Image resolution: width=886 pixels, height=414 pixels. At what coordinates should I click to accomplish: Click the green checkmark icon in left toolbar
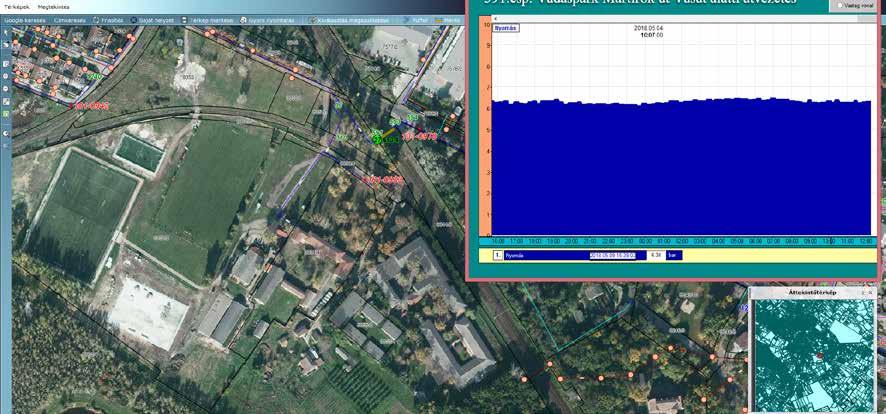[x=6, y=114]
